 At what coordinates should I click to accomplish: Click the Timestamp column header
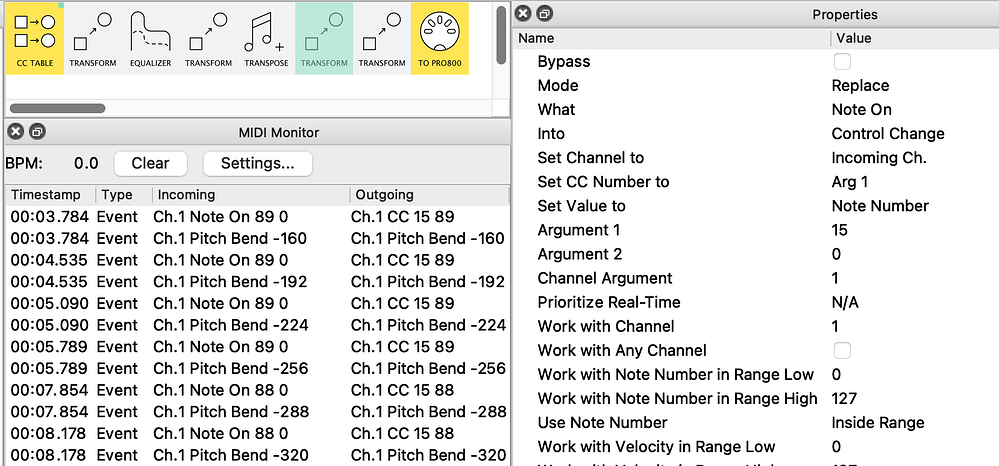coord(50,195)
